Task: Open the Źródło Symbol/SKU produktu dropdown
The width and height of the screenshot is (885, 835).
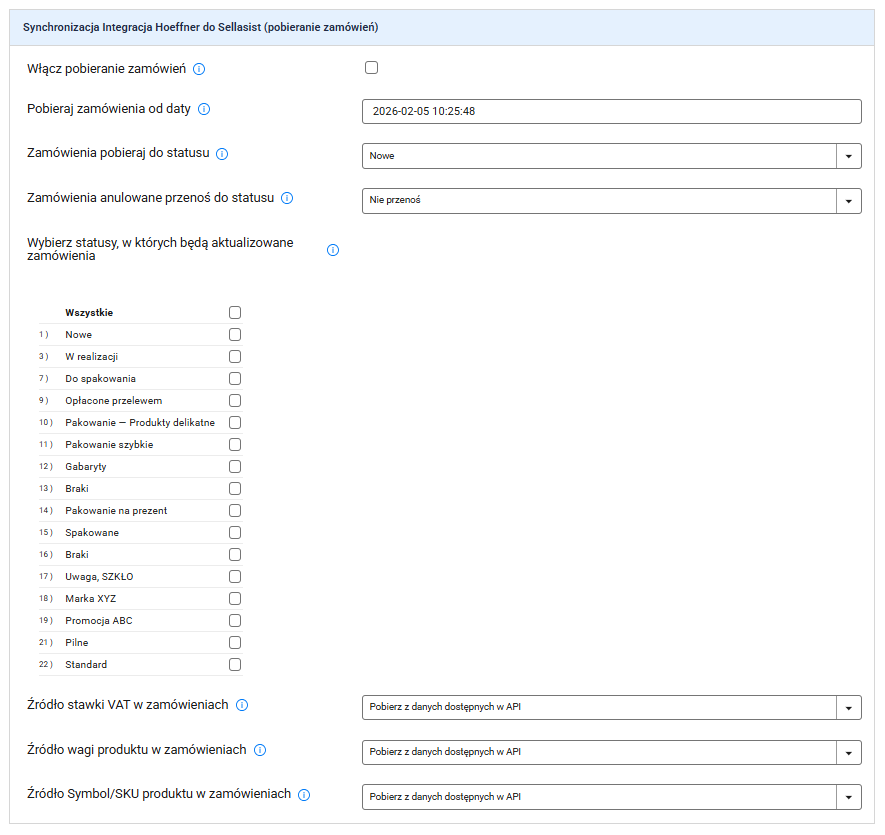Action: coord(611,797)
